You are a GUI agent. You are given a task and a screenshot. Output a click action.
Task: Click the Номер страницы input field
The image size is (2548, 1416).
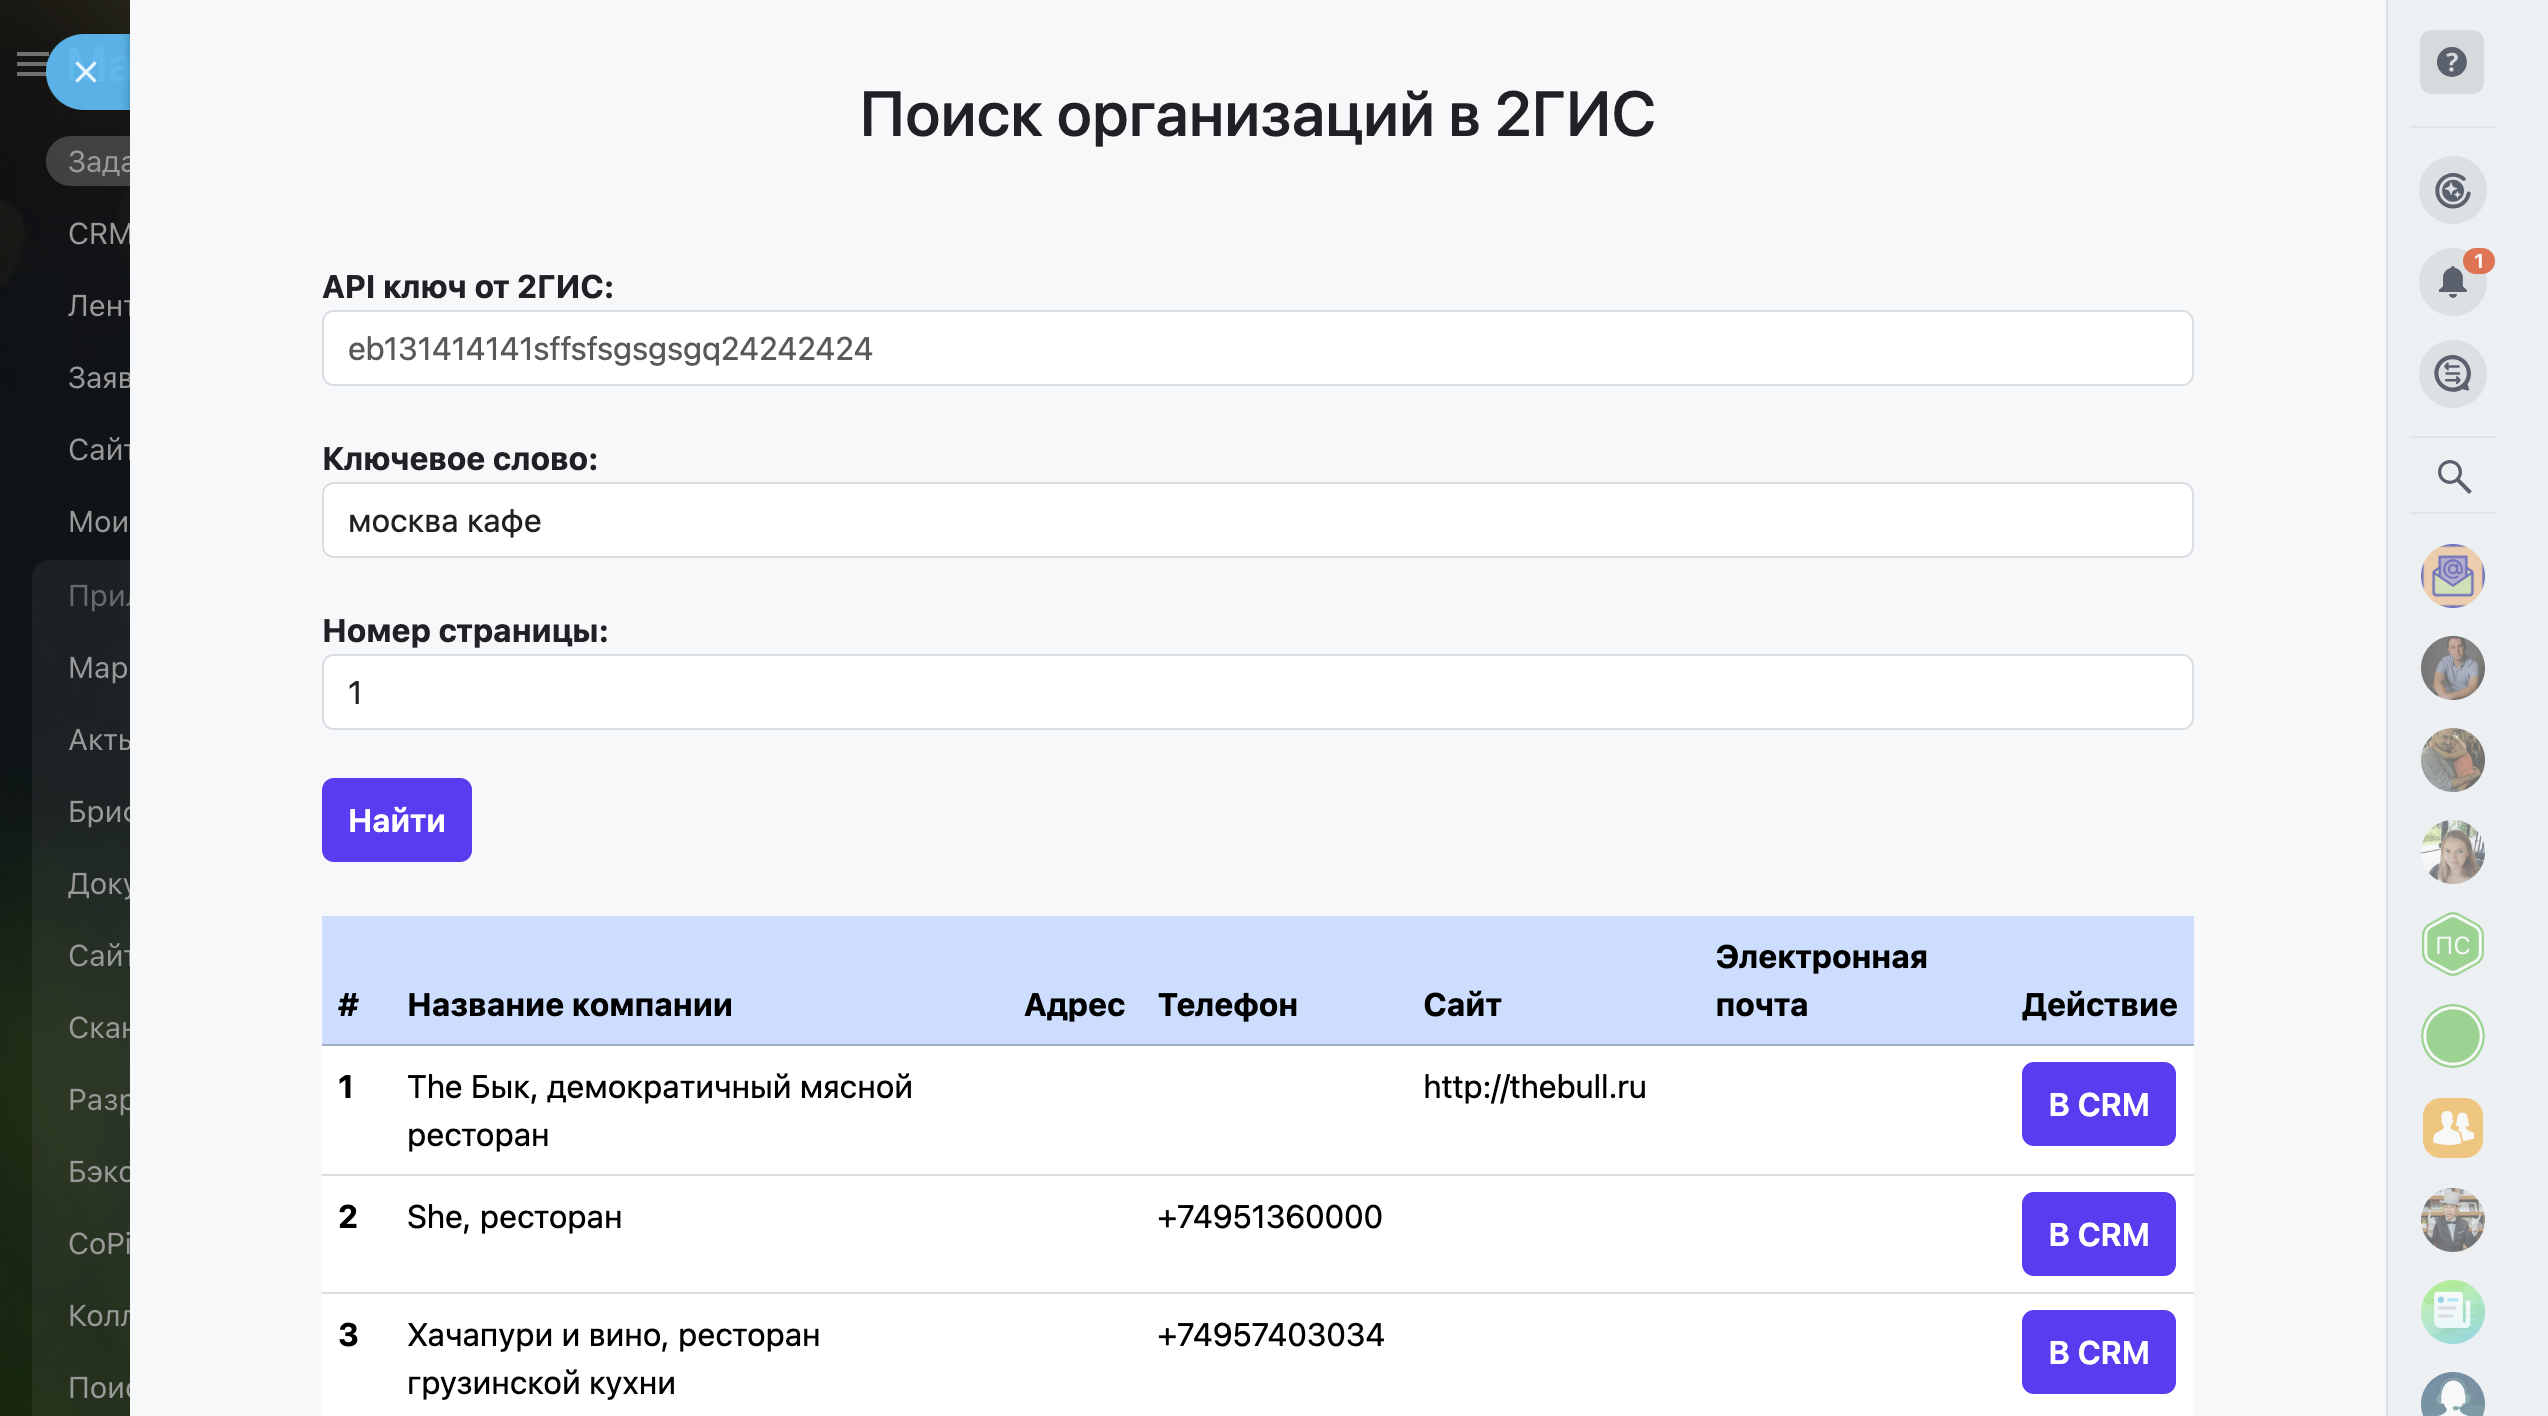pos(1257,692)
